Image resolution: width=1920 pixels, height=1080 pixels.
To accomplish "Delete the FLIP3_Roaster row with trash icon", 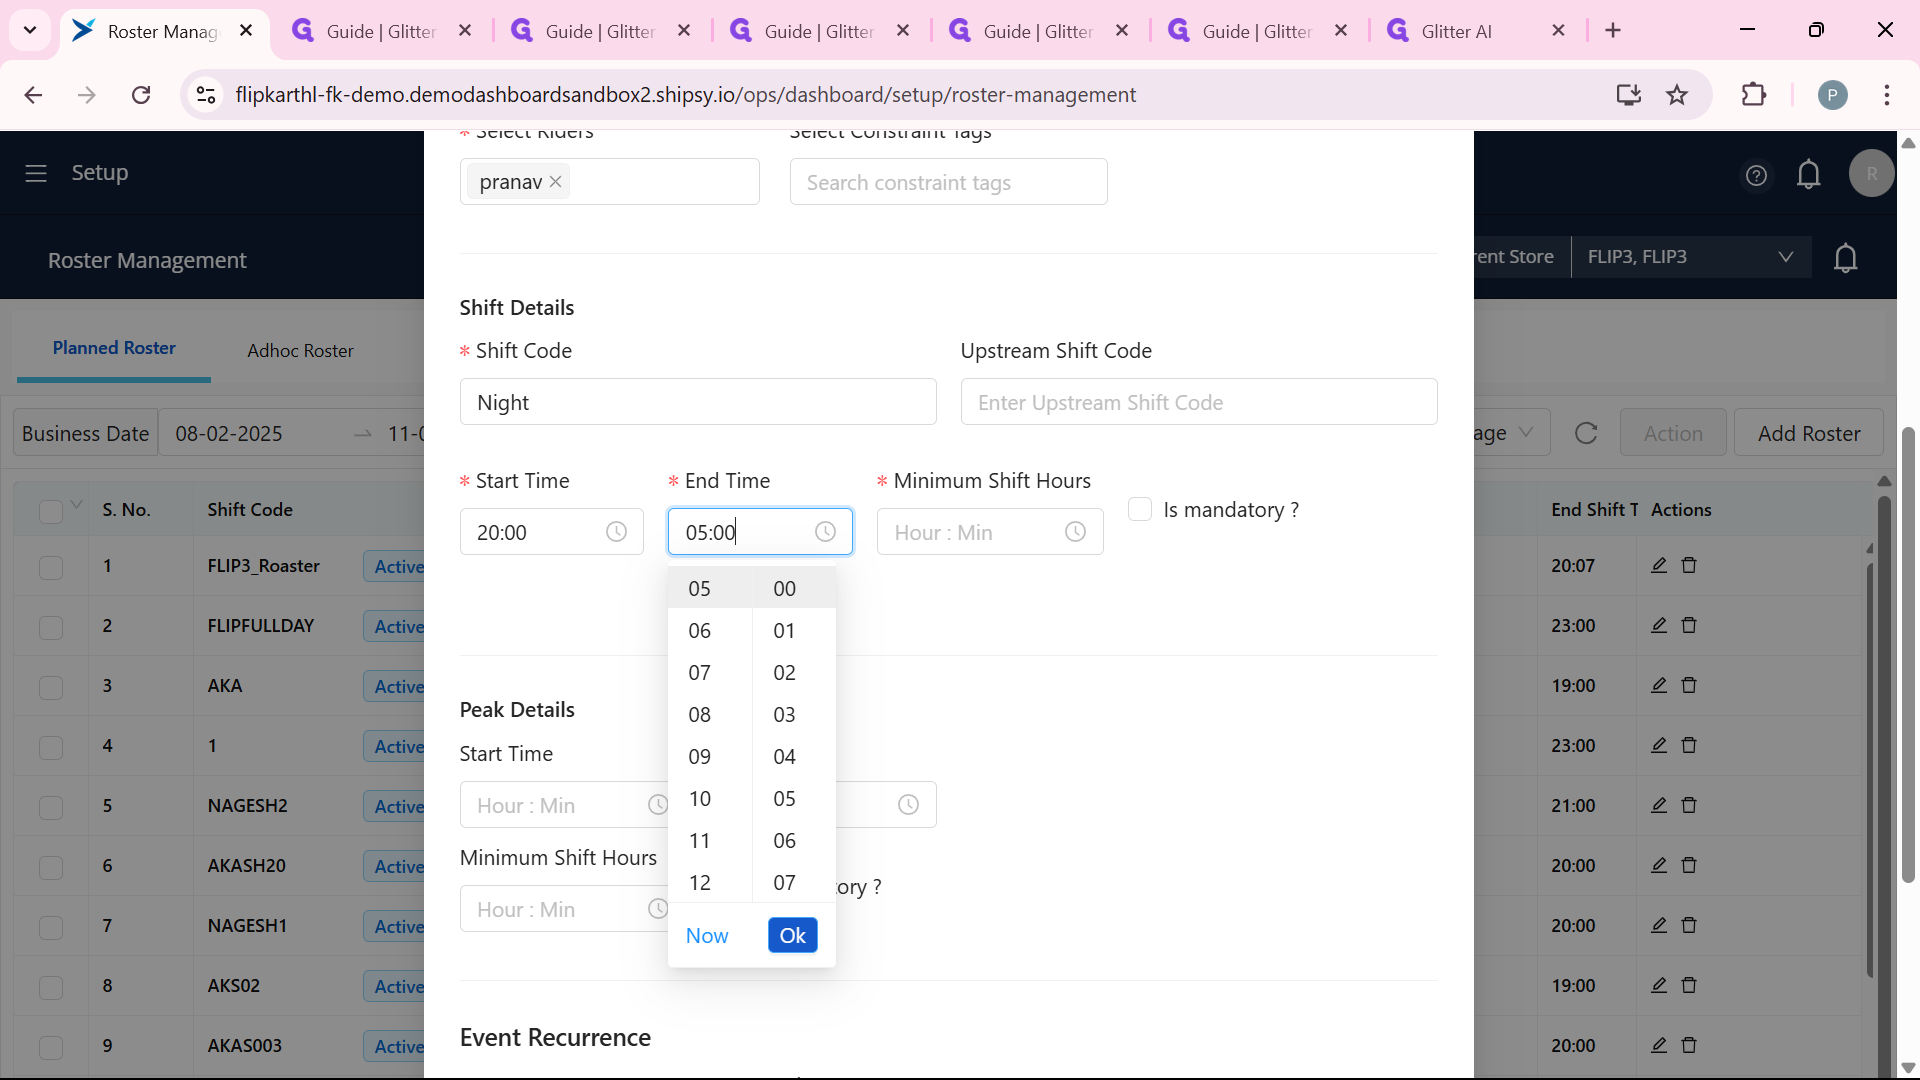I will (x=1689, y=565).
